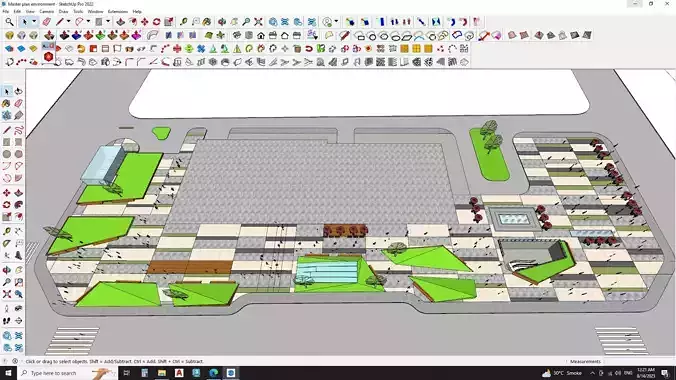This screenshot has height=380, width=676.
Task: Click Zoom Extents in top toolbar
Action: [258, 22]
